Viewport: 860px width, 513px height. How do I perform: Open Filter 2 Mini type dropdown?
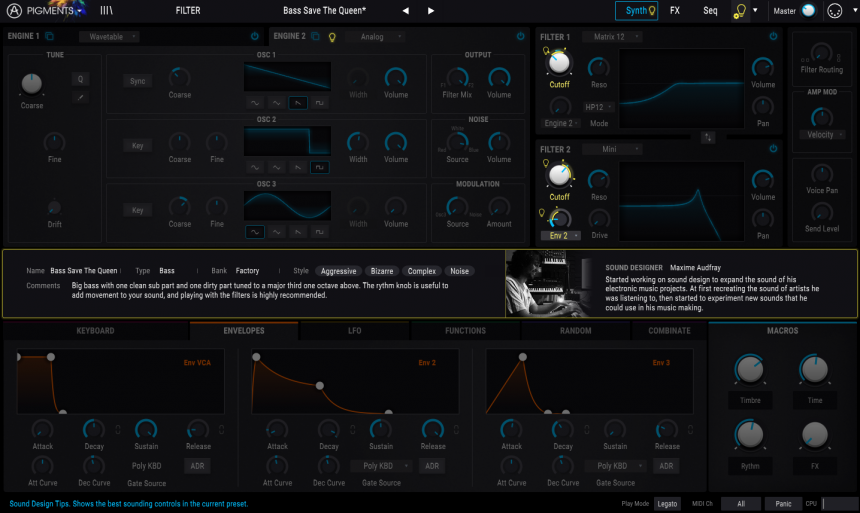point(613,149)
